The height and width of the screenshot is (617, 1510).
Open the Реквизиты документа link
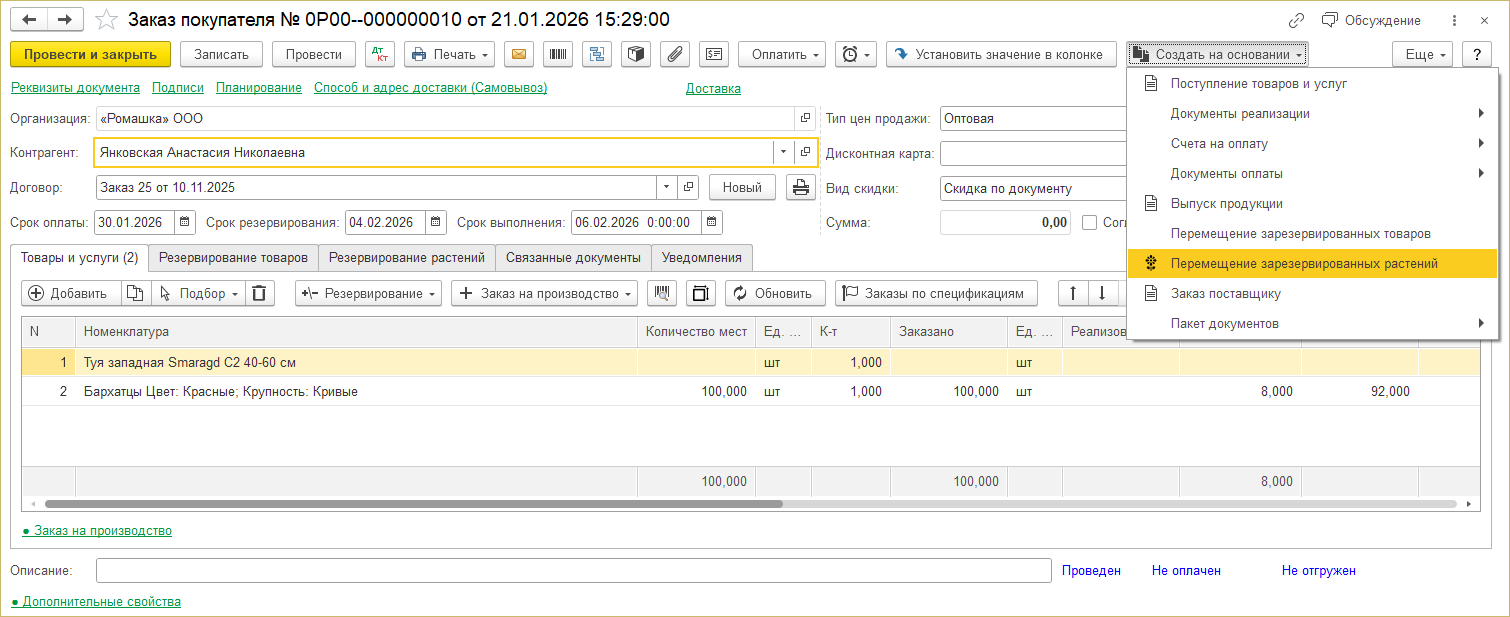coord(75,88)
